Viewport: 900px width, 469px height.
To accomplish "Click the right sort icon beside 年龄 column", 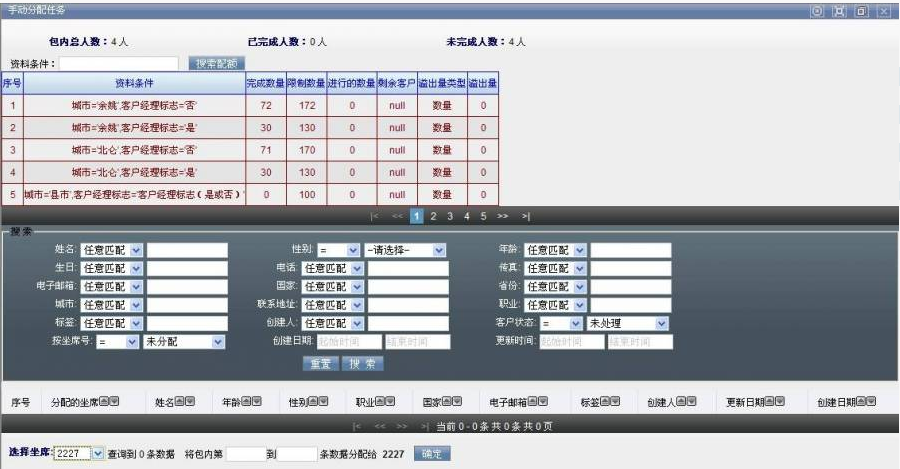I will click(255, 402).
